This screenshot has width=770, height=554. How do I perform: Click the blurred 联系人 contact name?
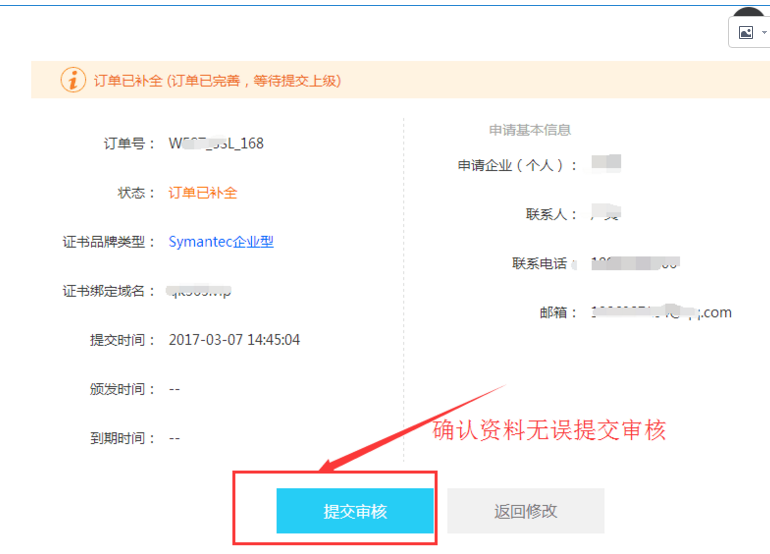pos(605,214)
